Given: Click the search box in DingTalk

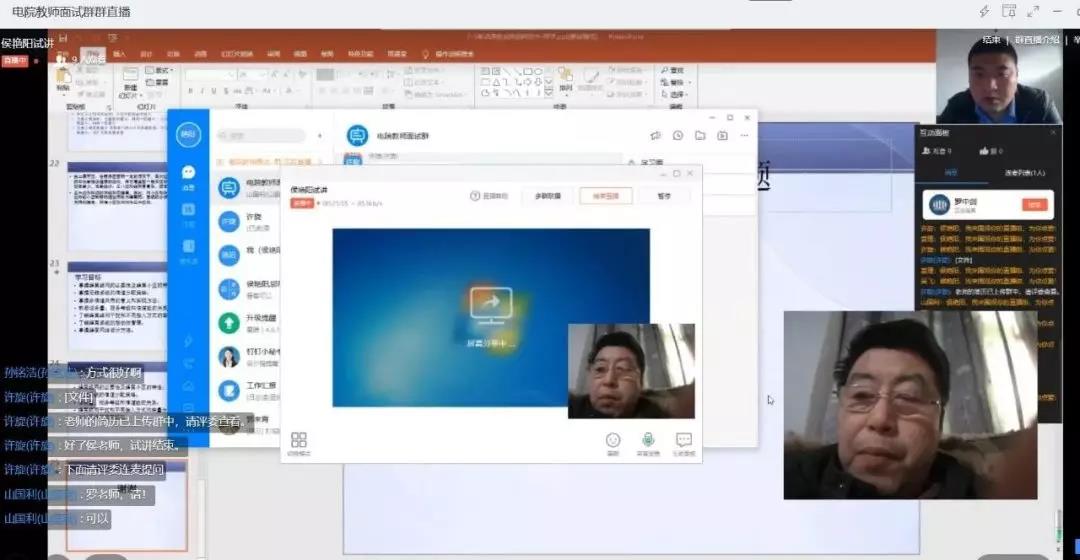Looking at the screenshot, I should [x=261, y=136].
